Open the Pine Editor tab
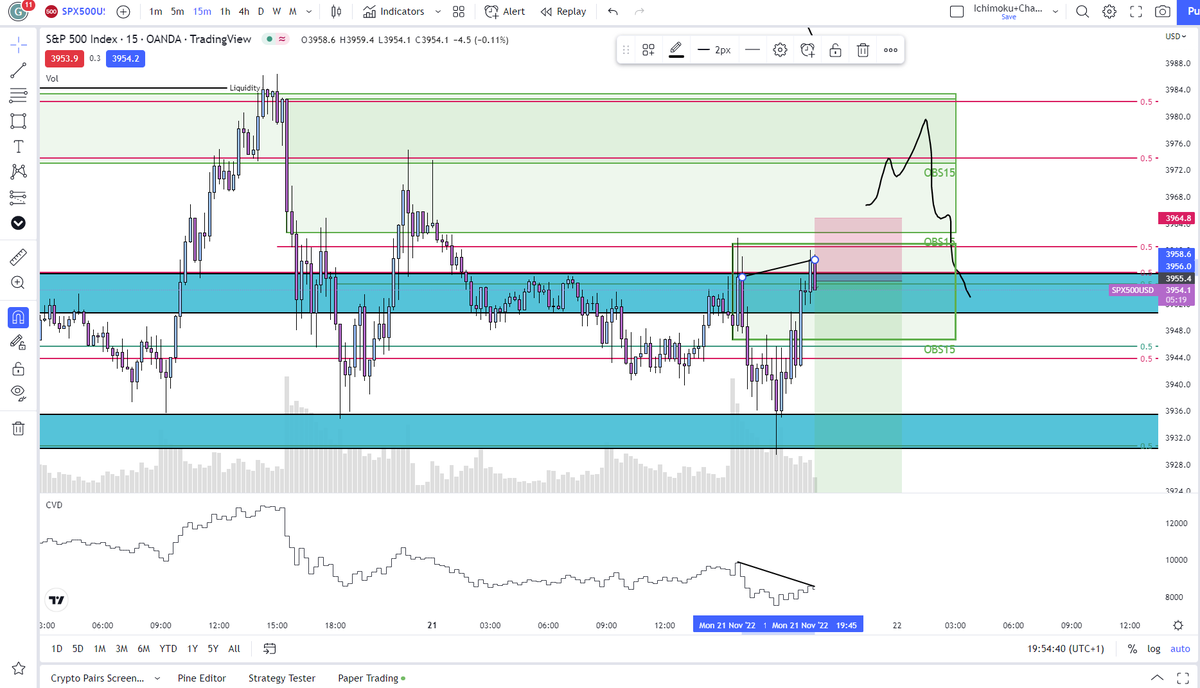 click(202, 678)
